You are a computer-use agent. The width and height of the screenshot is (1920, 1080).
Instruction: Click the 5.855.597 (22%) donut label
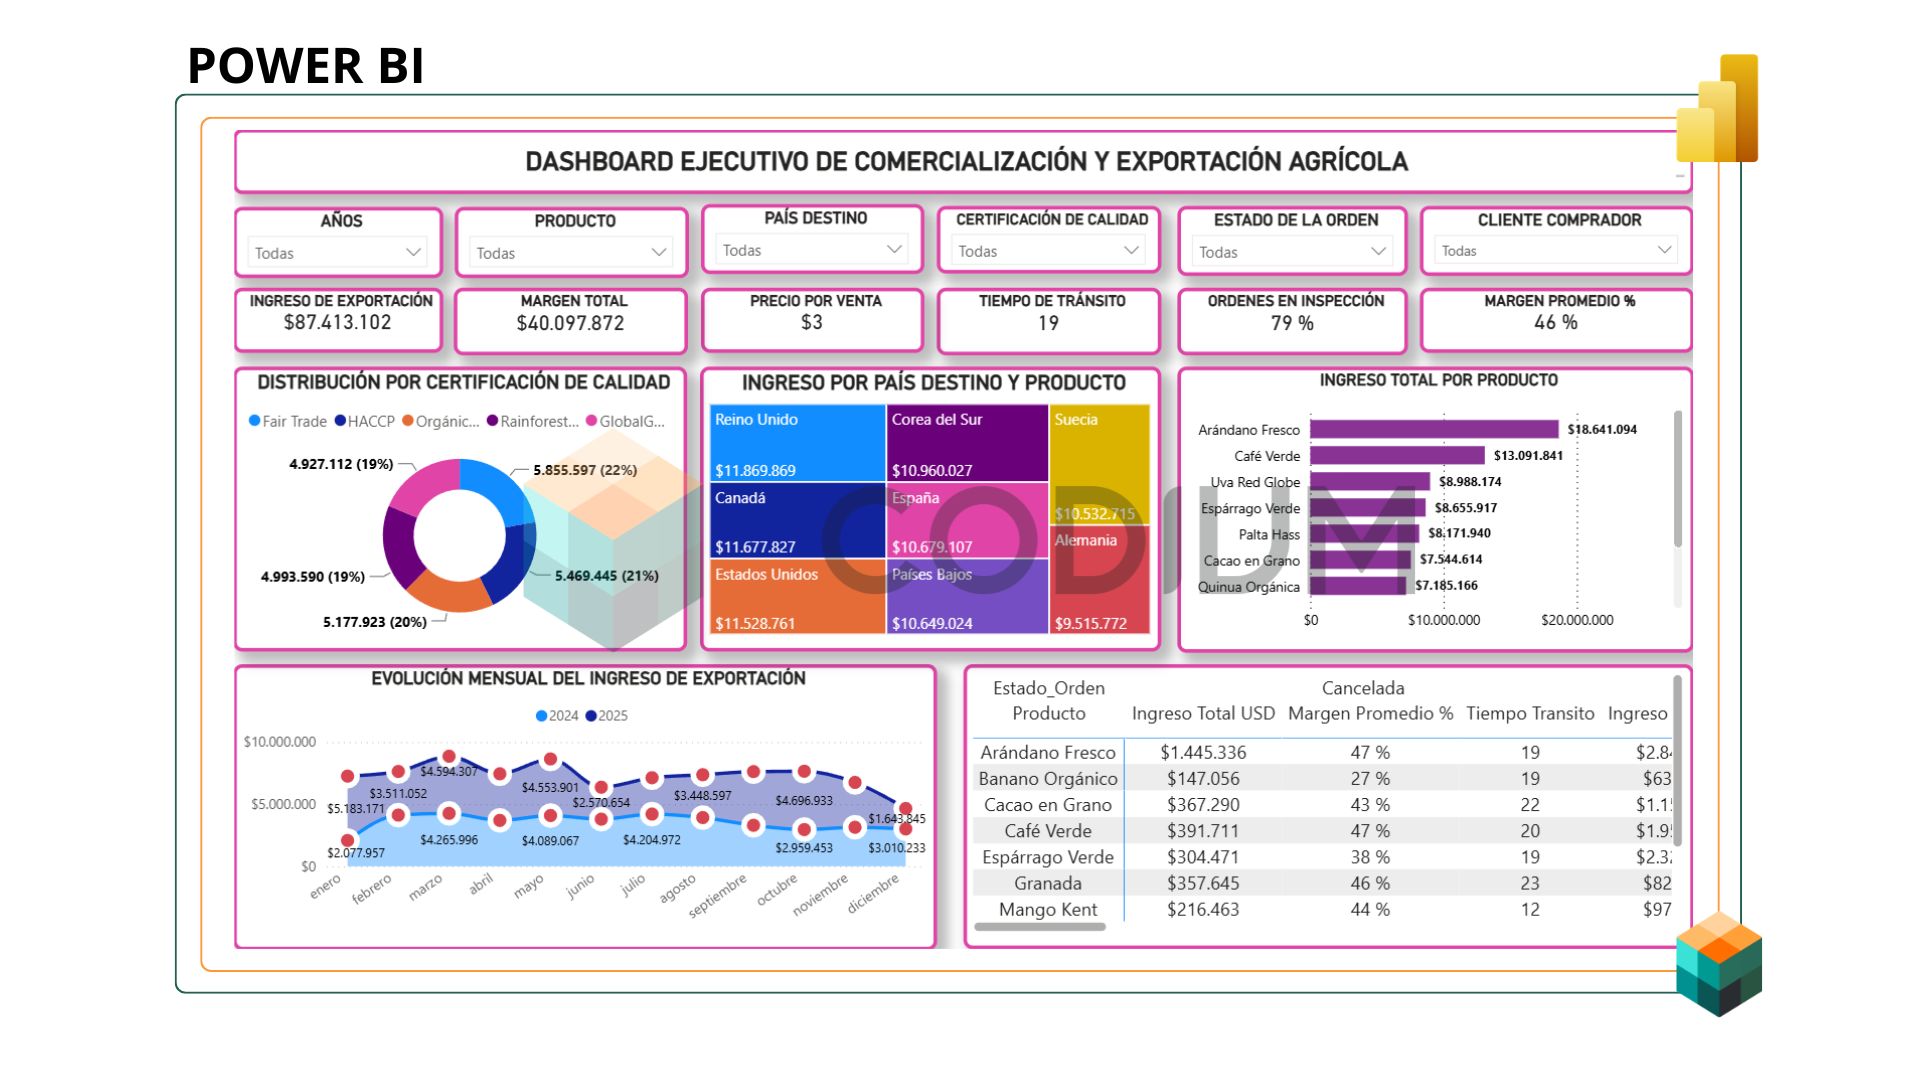[585, 470]
